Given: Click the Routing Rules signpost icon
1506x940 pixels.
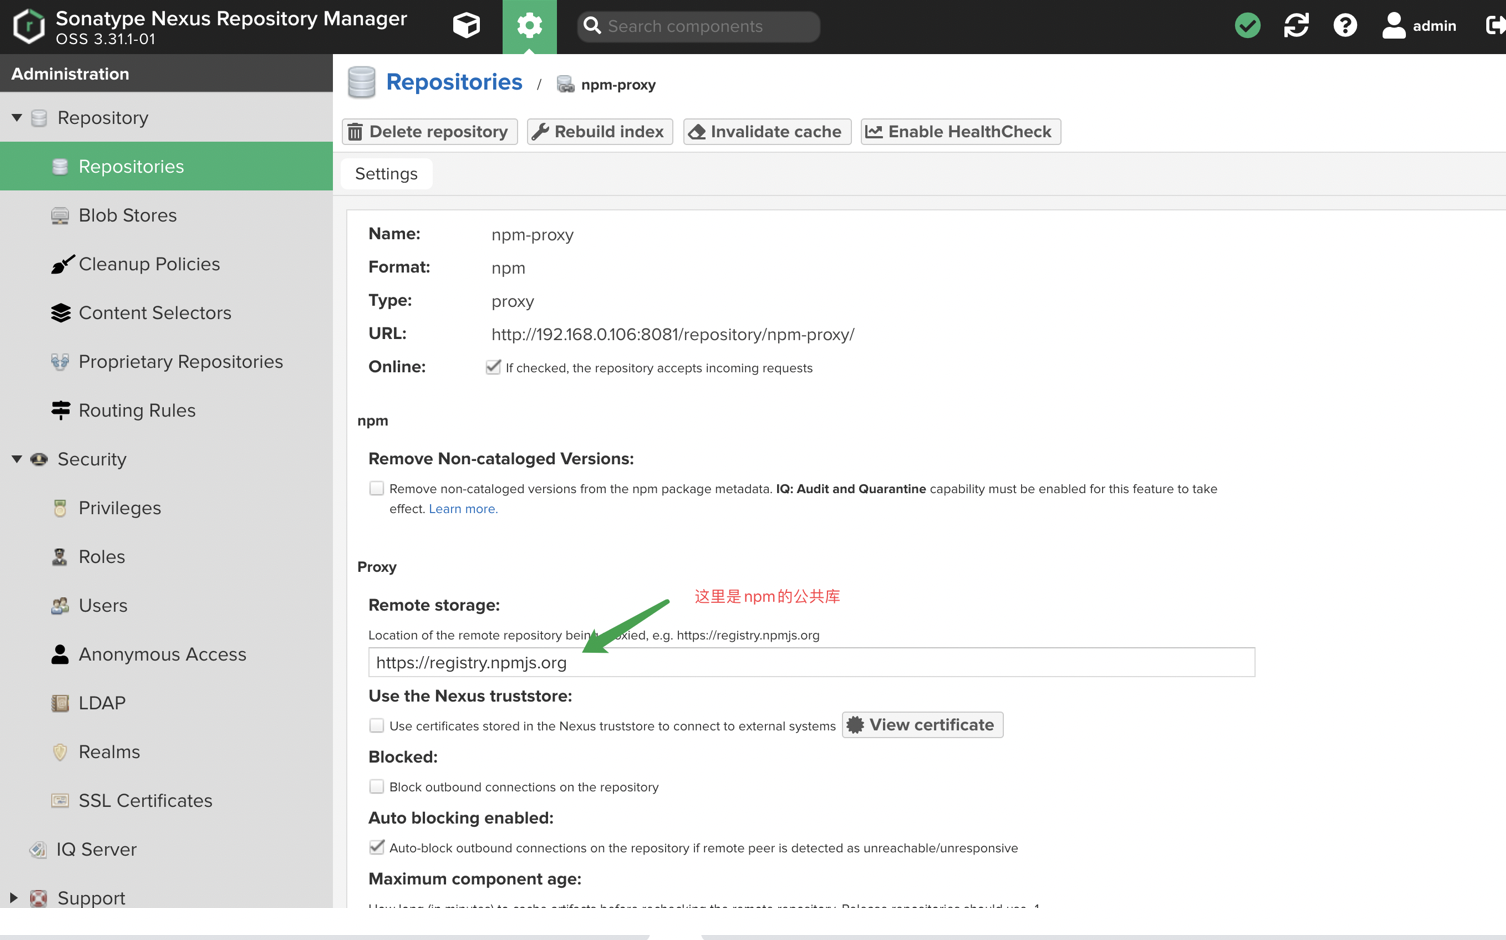Looking at the screenshot, I should (x=60, y=410).
